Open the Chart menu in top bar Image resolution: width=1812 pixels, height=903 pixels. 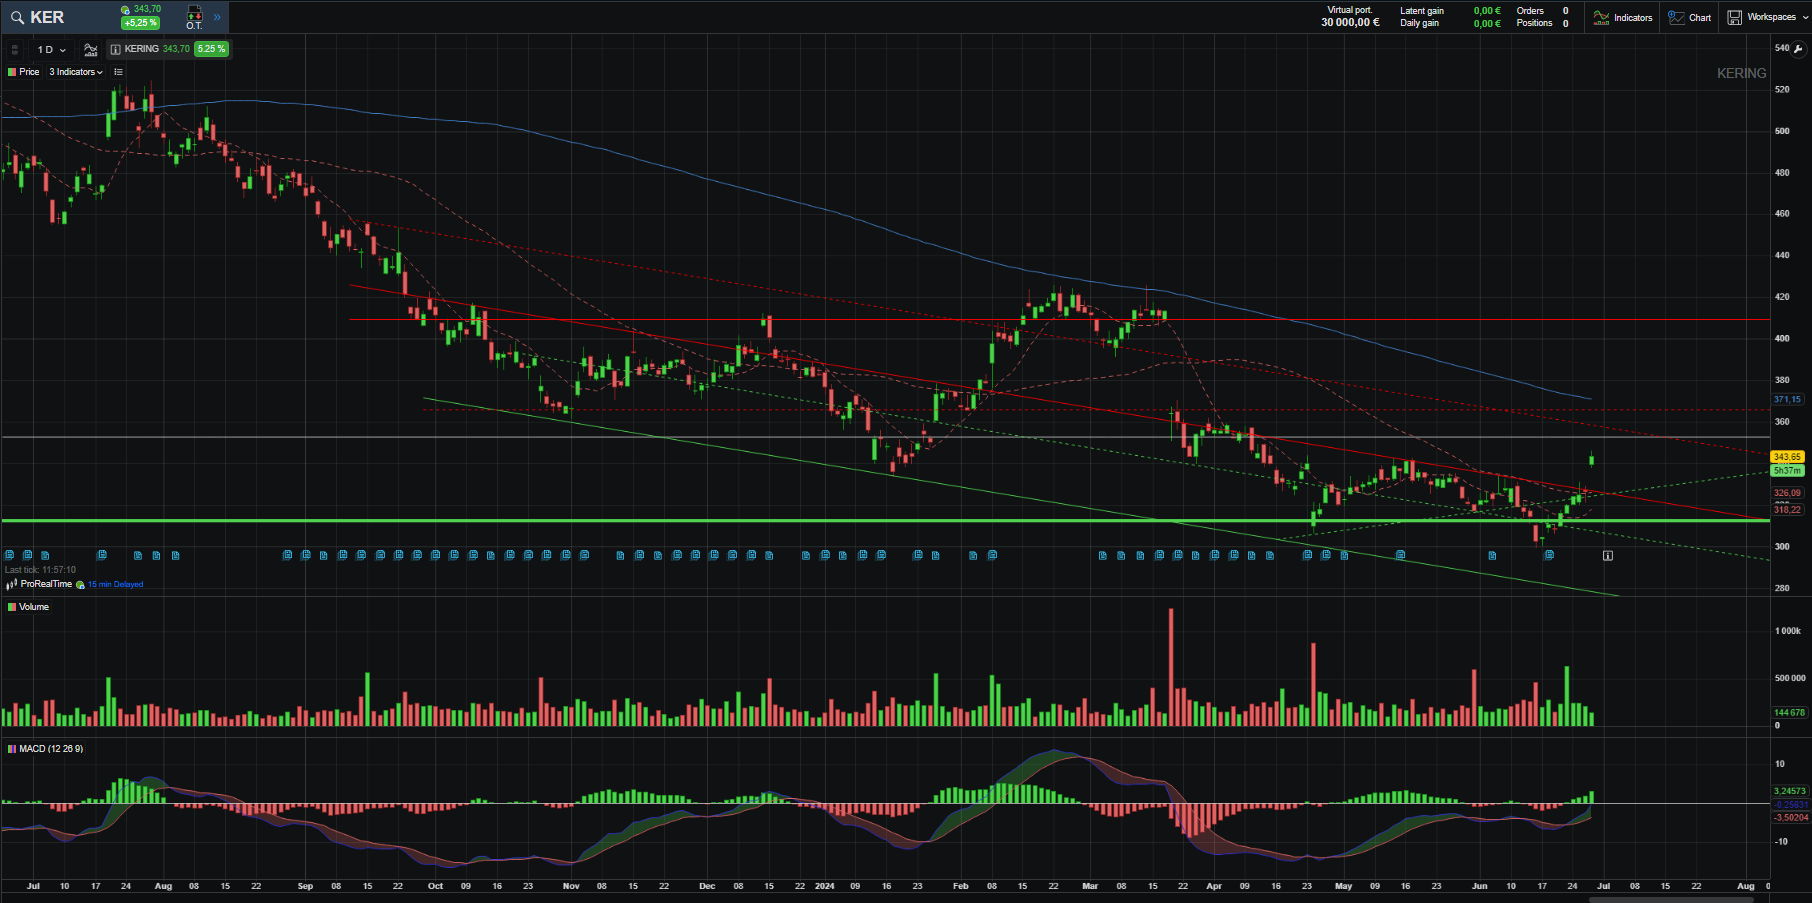[x=1690, y=17]
